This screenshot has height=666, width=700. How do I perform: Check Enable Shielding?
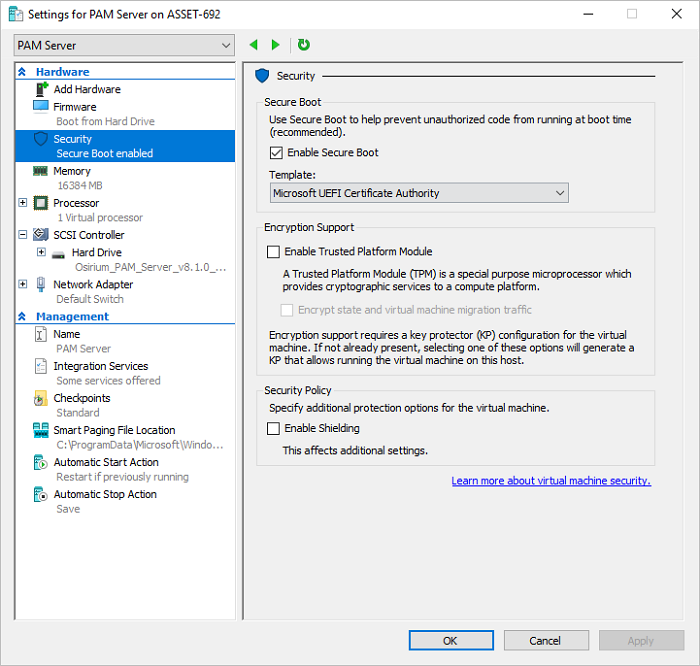tap(273, 429)
